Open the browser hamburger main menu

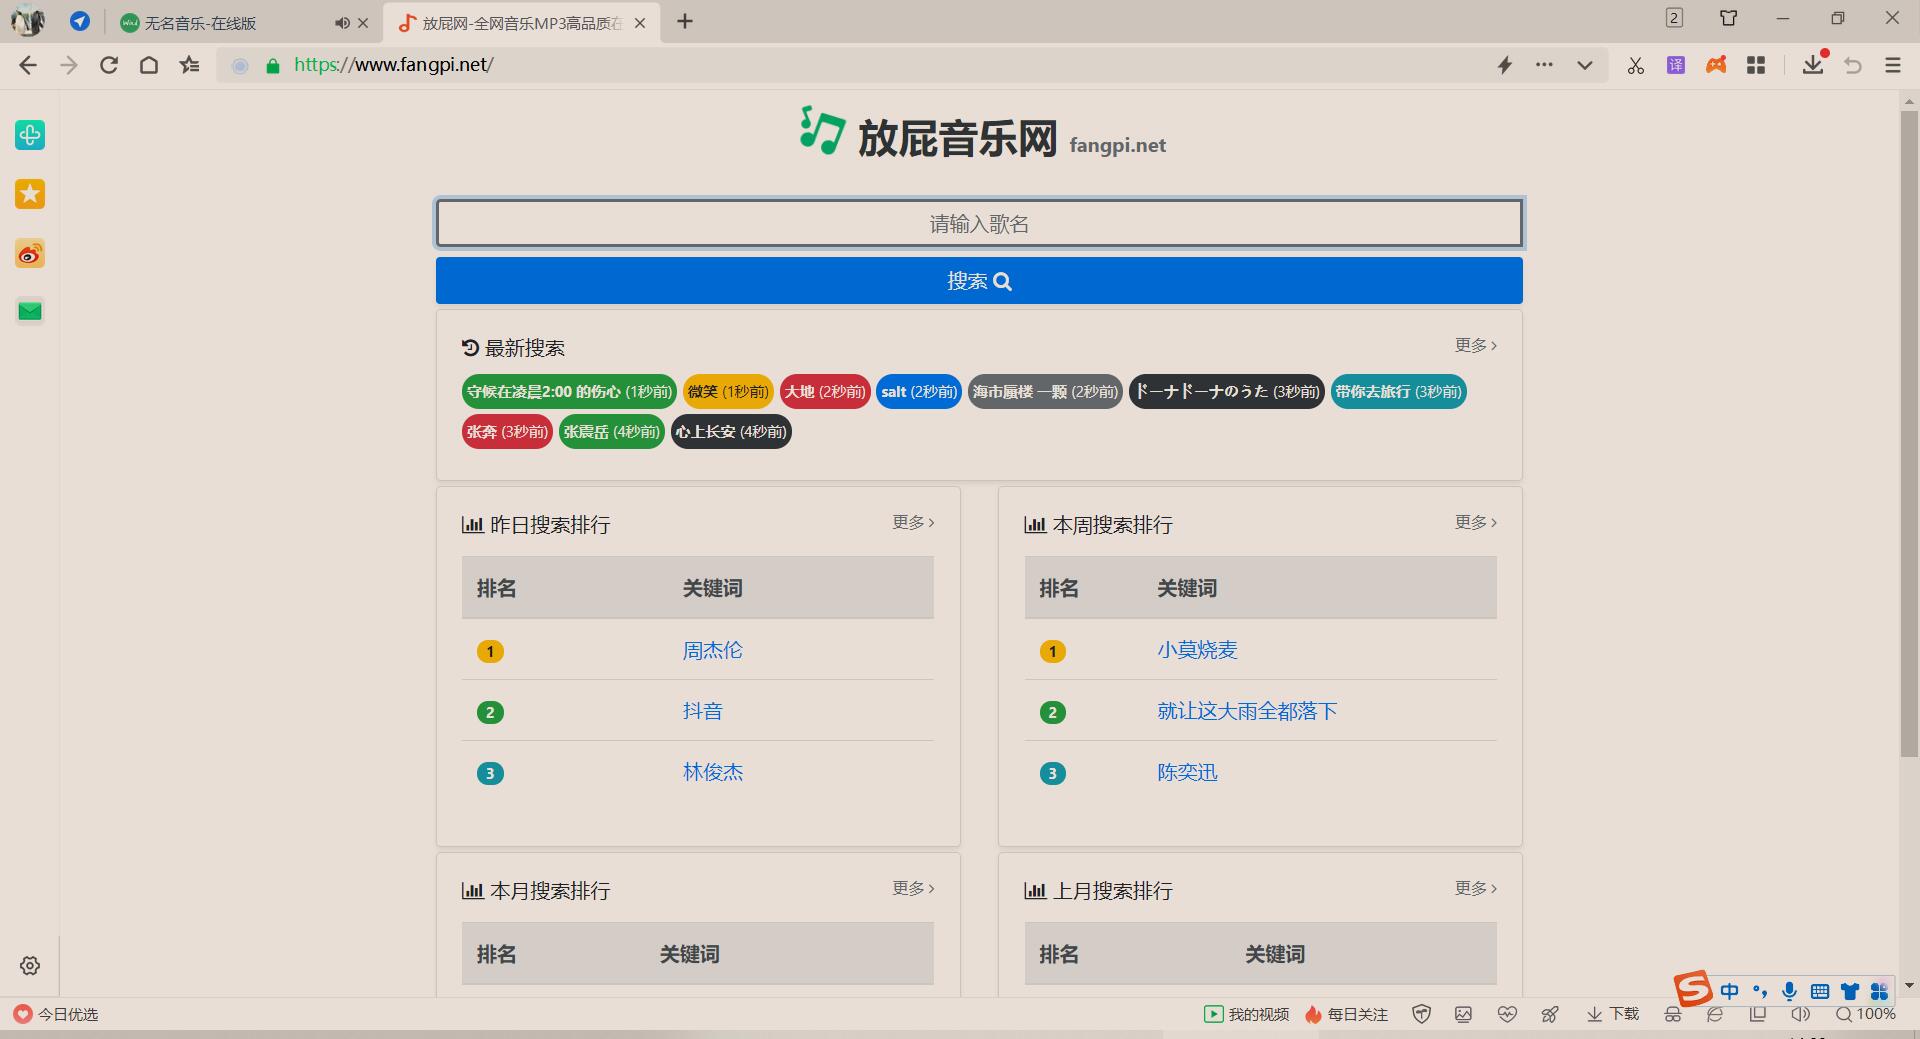click(1892, 66)
